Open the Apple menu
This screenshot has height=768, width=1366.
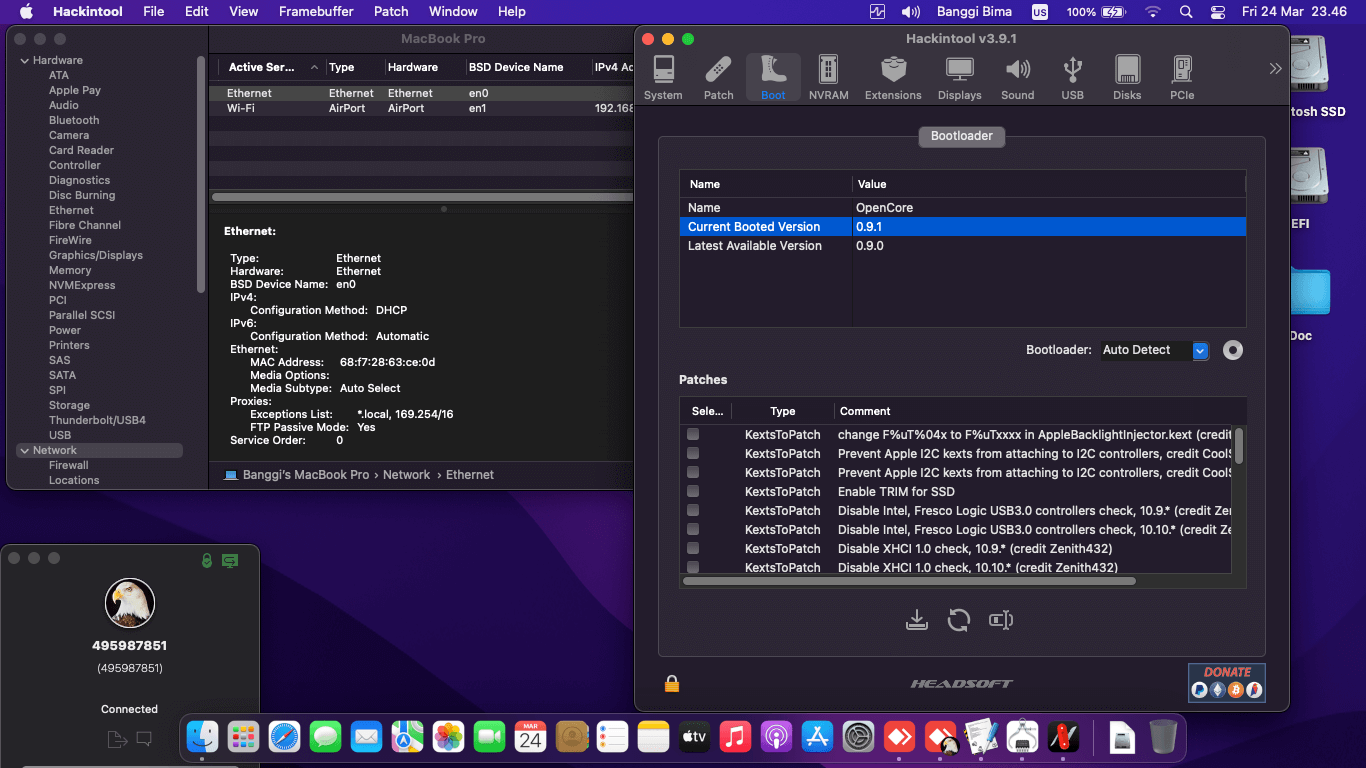(26, 12)
